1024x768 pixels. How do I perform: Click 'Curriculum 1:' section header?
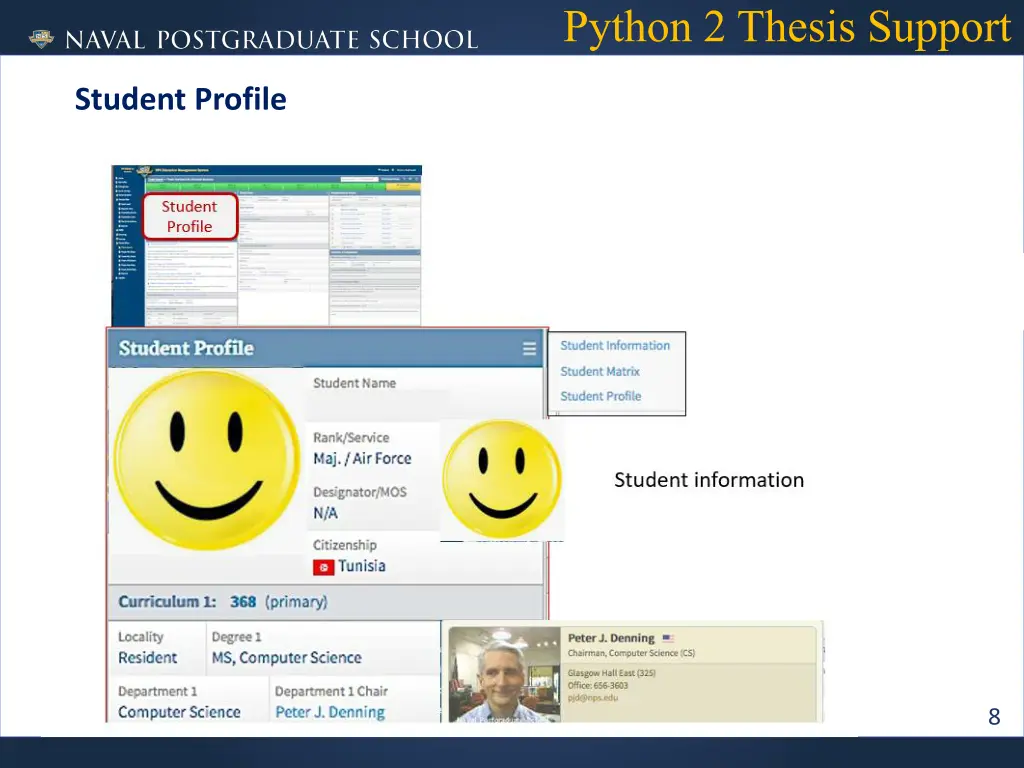(167, 601)
